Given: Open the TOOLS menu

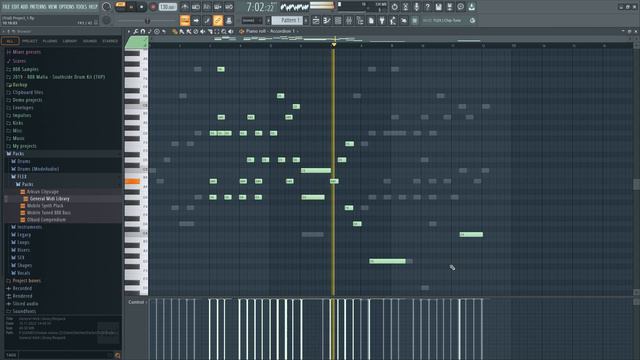Looking at the screenshot, I should 82,7.
